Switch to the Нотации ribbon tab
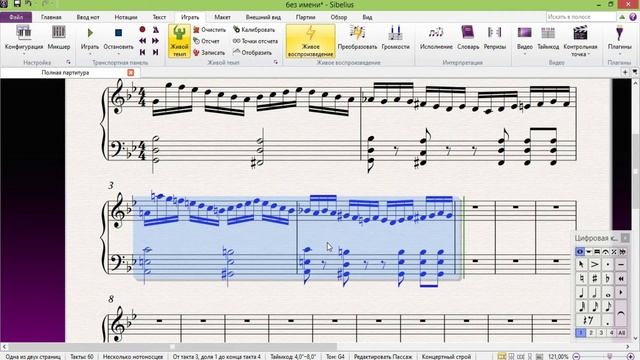 pos(126,17)
